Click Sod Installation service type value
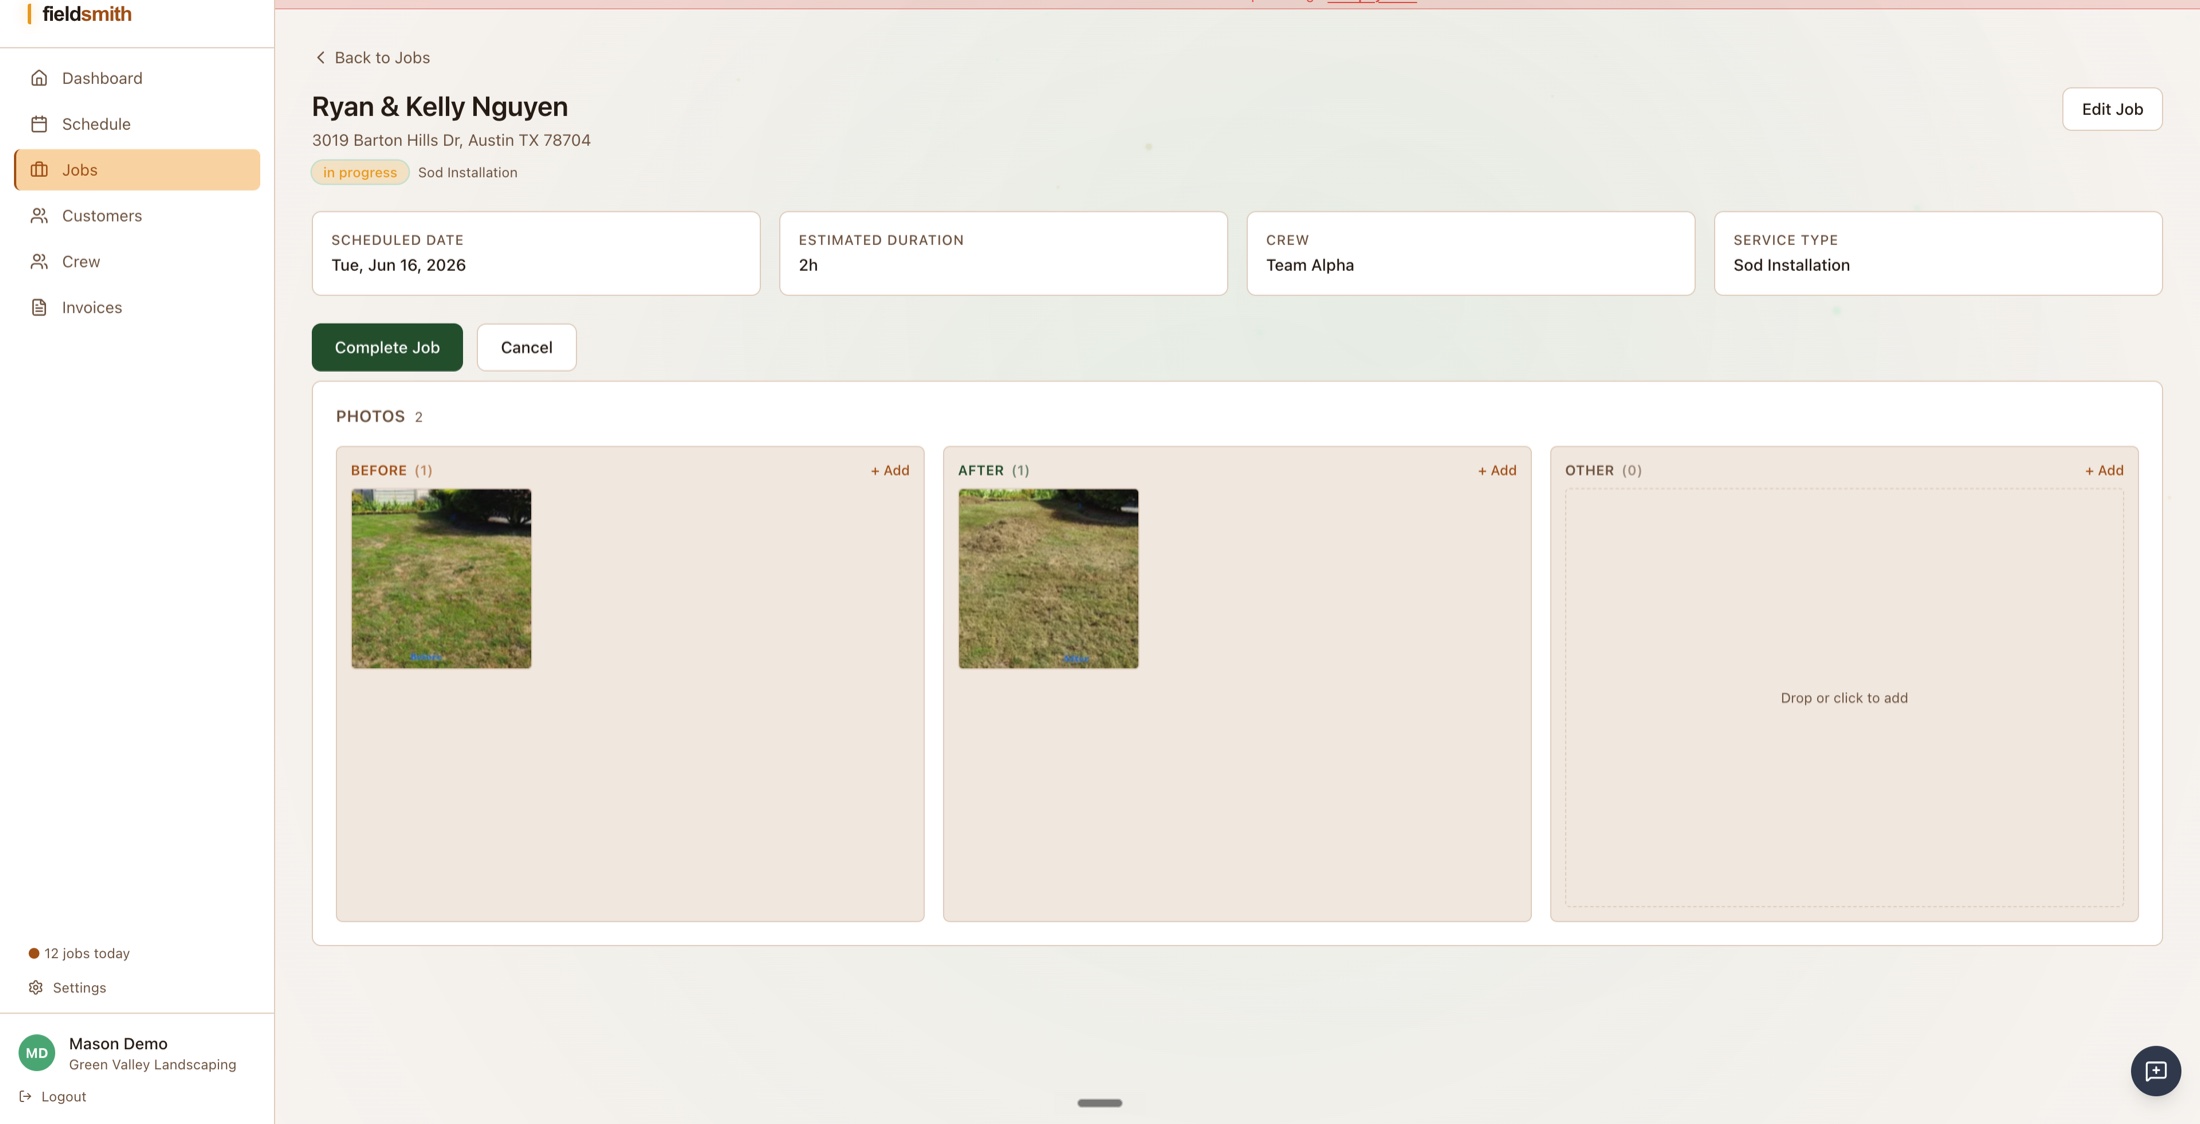This screenshot has height=1124, width=2200. click(1791, 265)
